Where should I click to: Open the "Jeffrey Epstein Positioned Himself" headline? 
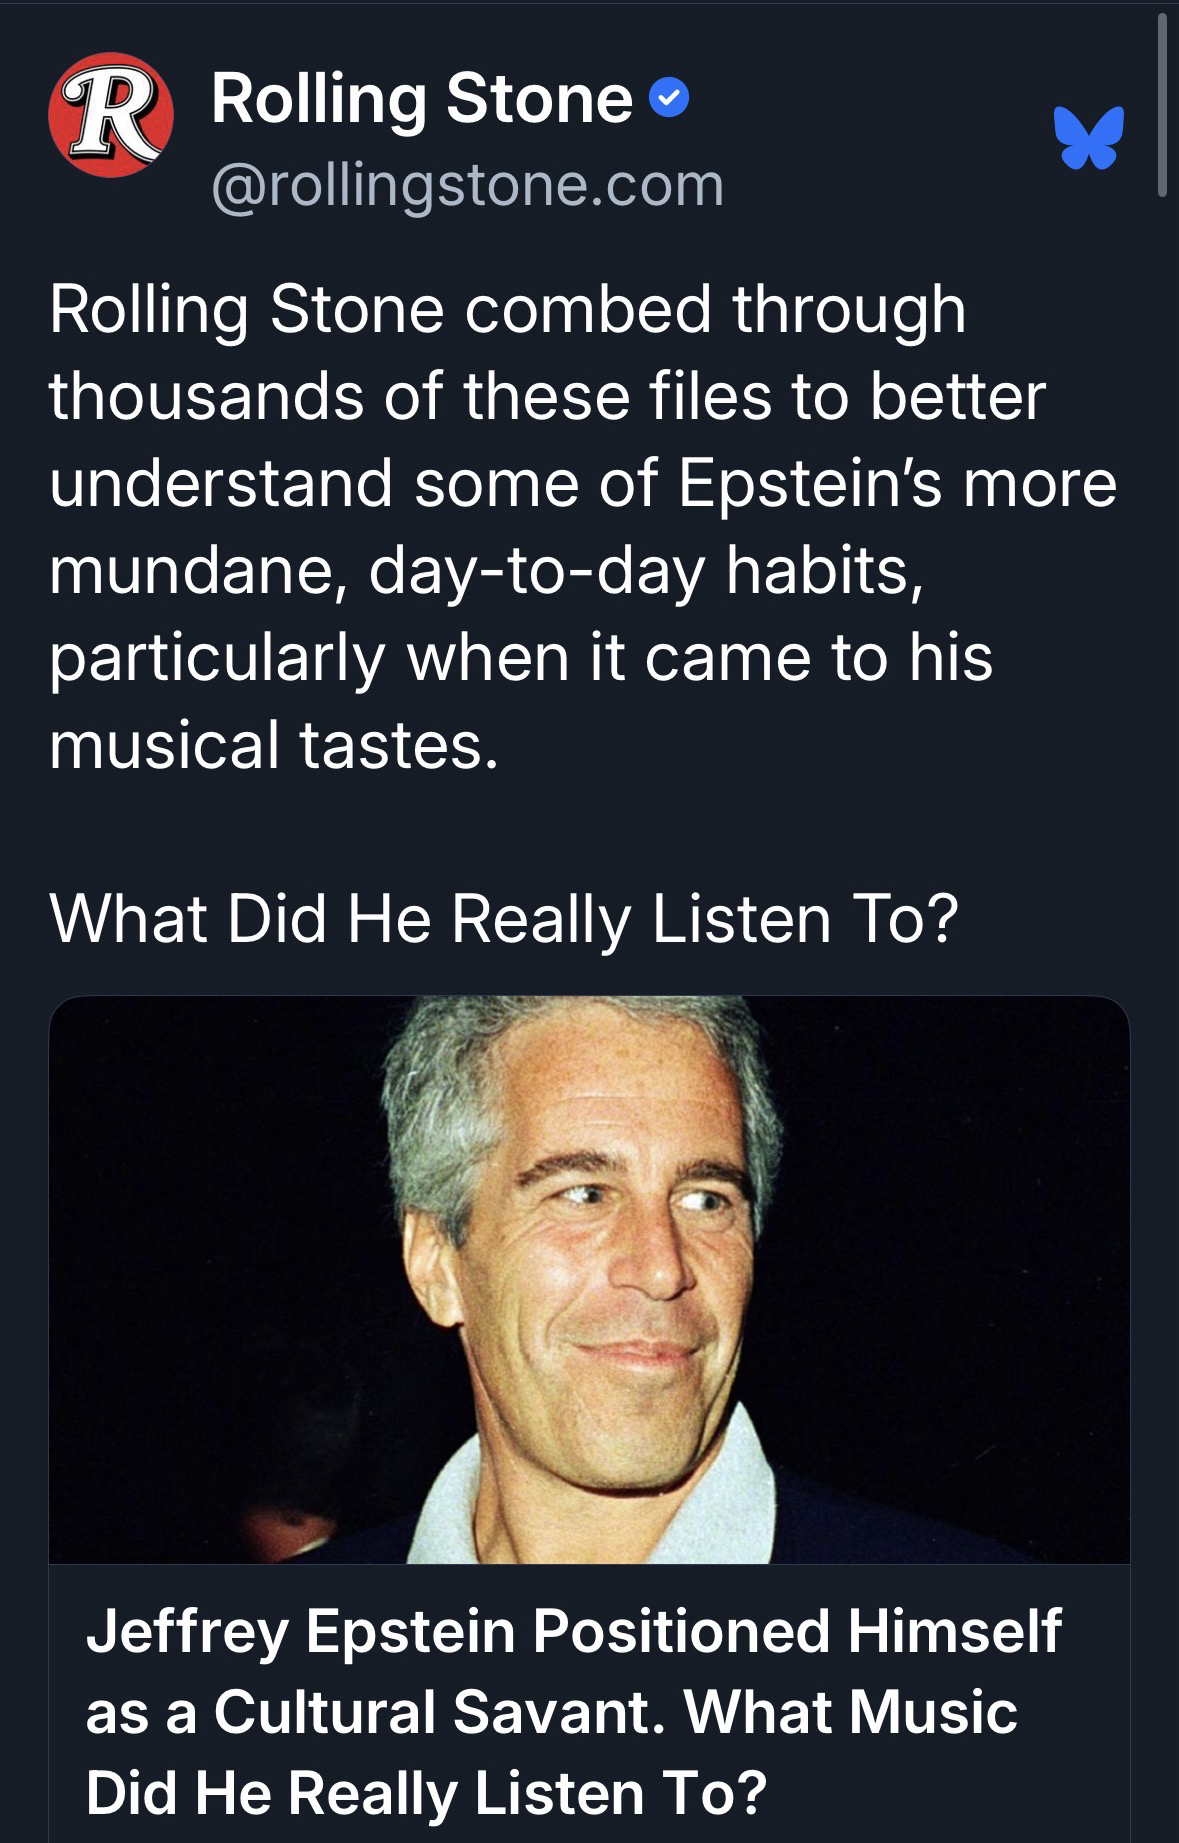pyautogui.click(x=573, y=1632)
